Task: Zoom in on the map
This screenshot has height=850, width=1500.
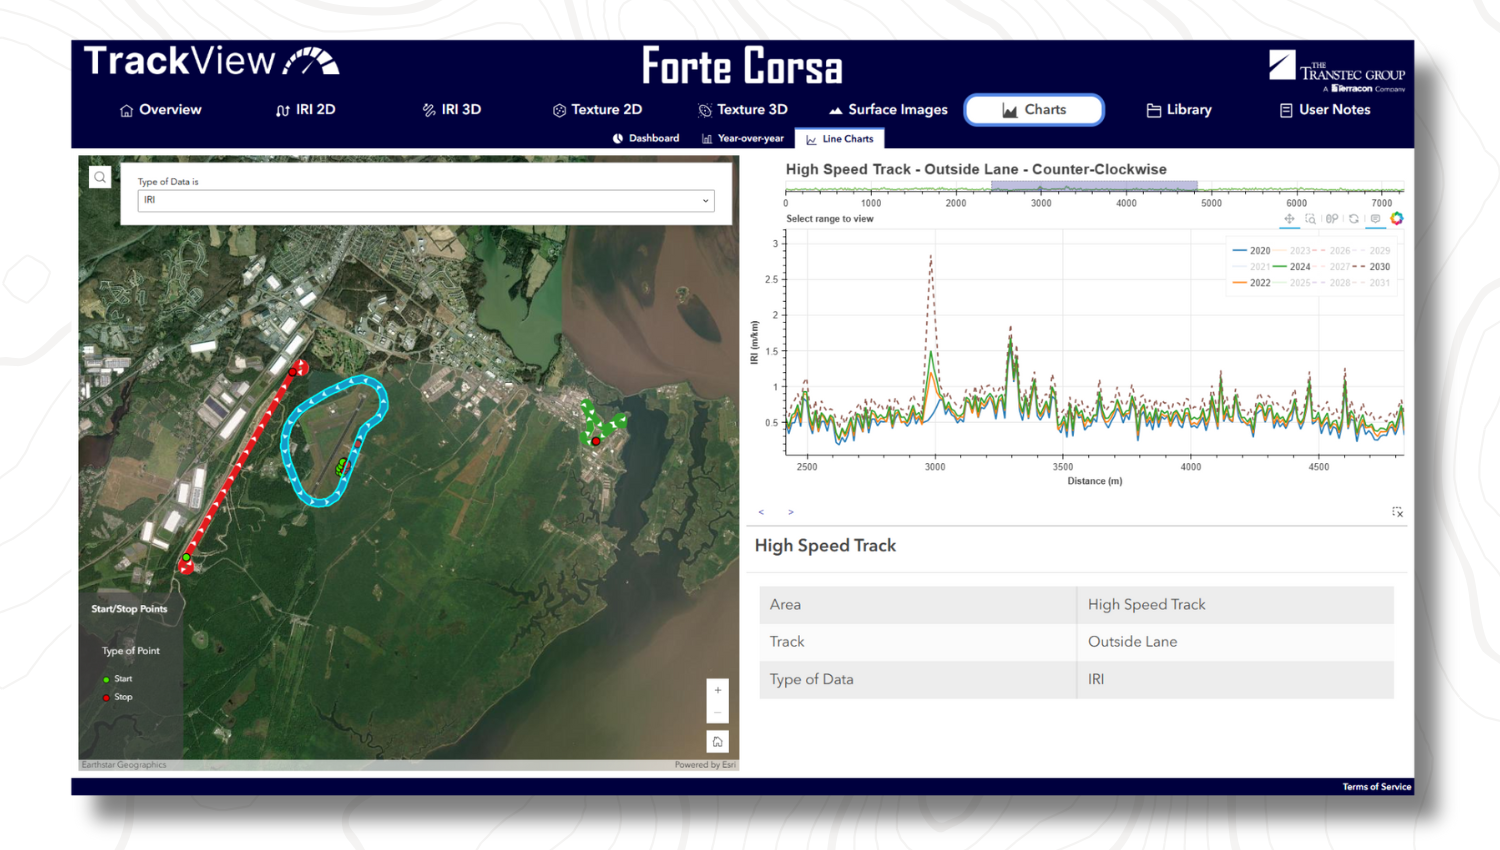Action: pos(717,690)
